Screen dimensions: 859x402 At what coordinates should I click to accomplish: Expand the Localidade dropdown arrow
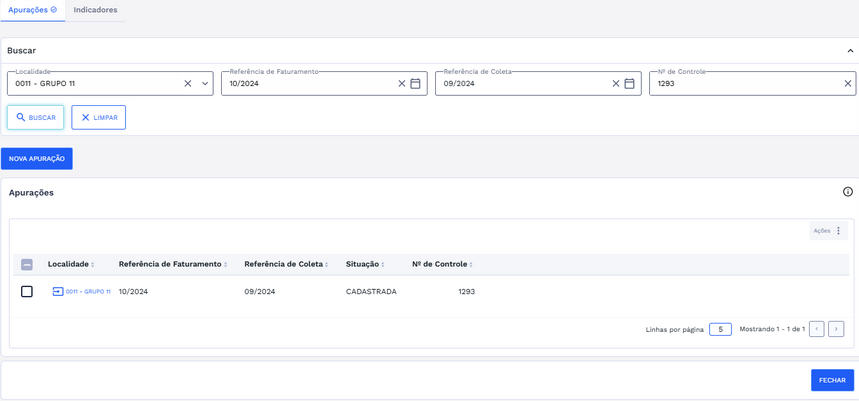click(205, 84)
